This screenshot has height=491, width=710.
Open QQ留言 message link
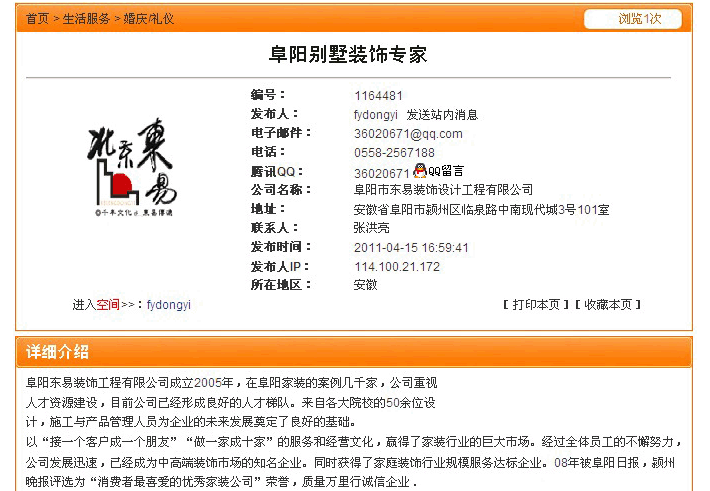pos(446,172)
